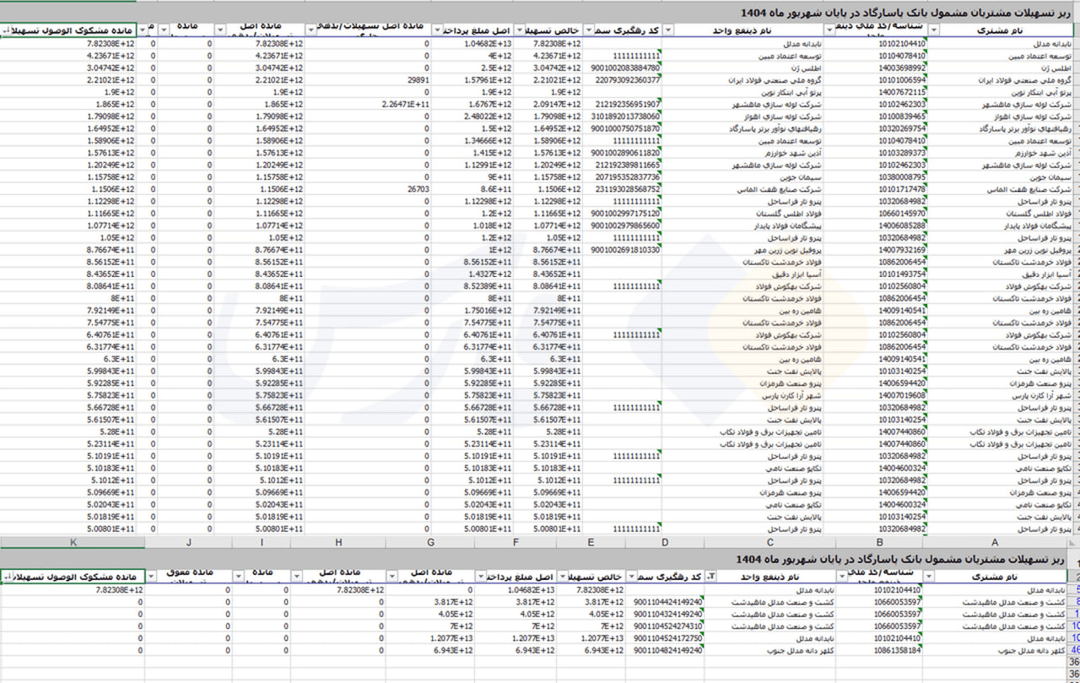The height and width of the screenshot is (683, 1080).
Task: Select column K header letter
Action: click(72, 542)
